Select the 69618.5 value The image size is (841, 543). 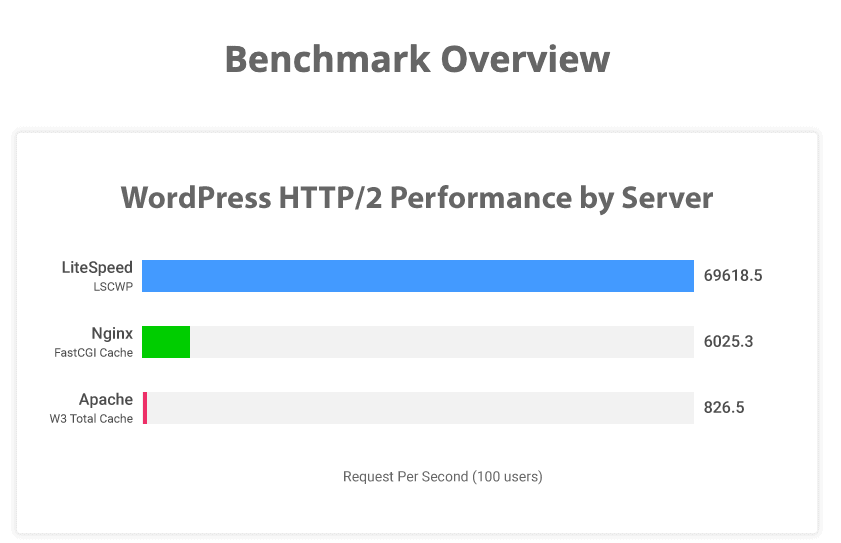733,276
